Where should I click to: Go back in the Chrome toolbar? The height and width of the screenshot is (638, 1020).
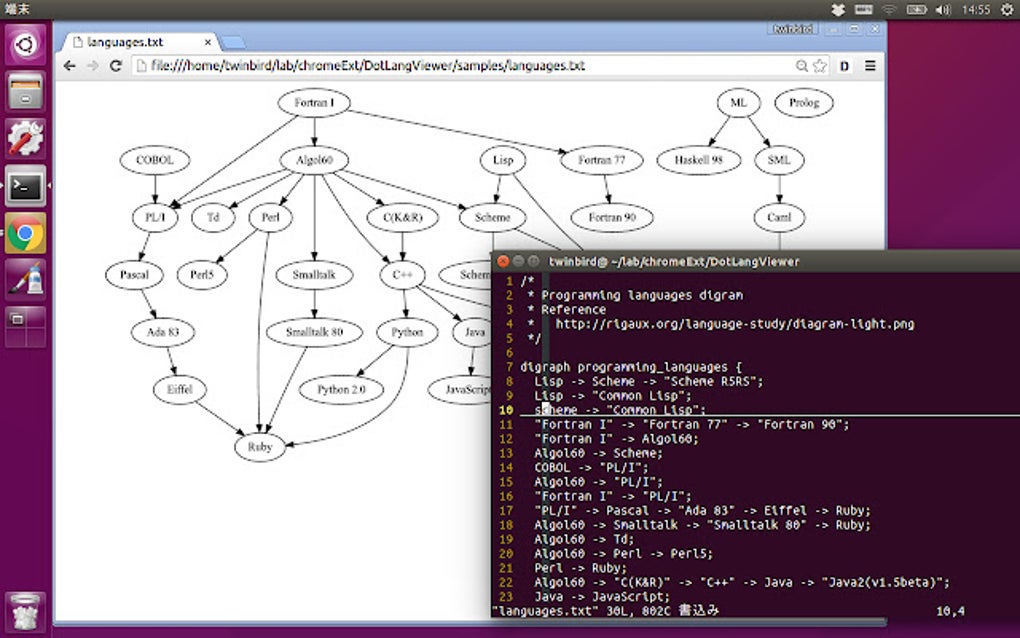[70, 66]
